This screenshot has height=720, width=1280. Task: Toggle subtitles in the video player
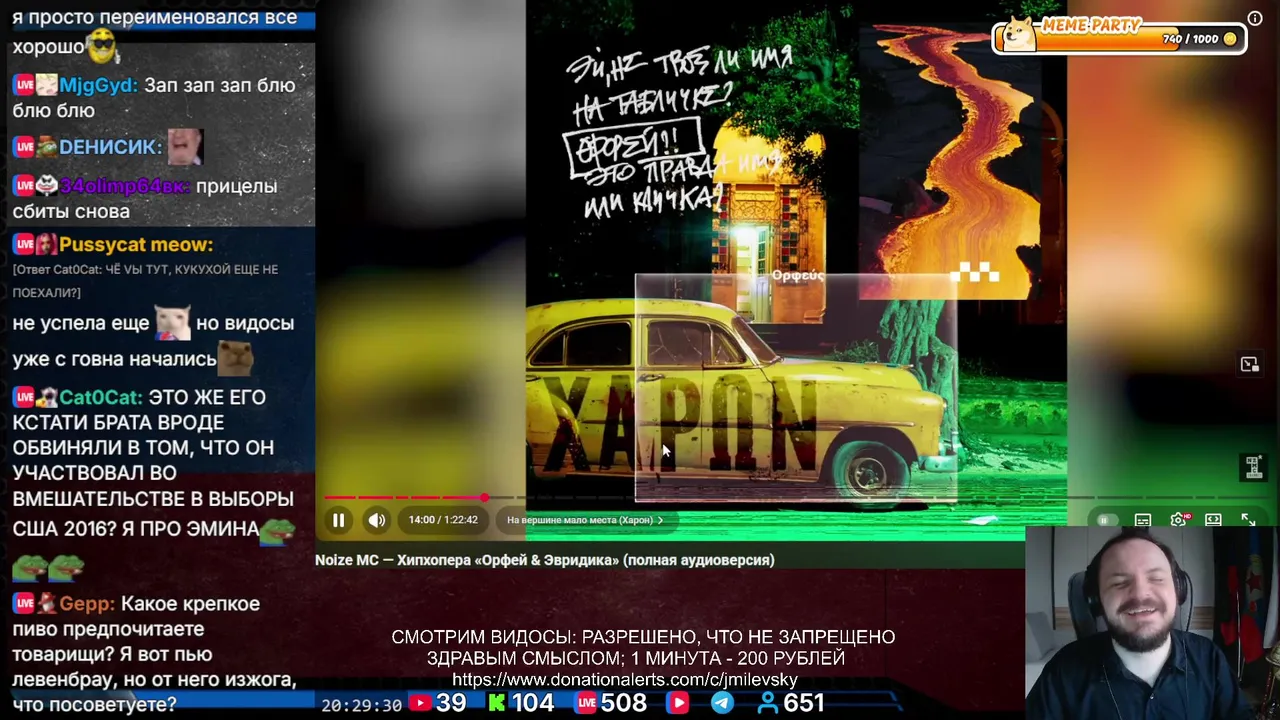[1143, 520]
